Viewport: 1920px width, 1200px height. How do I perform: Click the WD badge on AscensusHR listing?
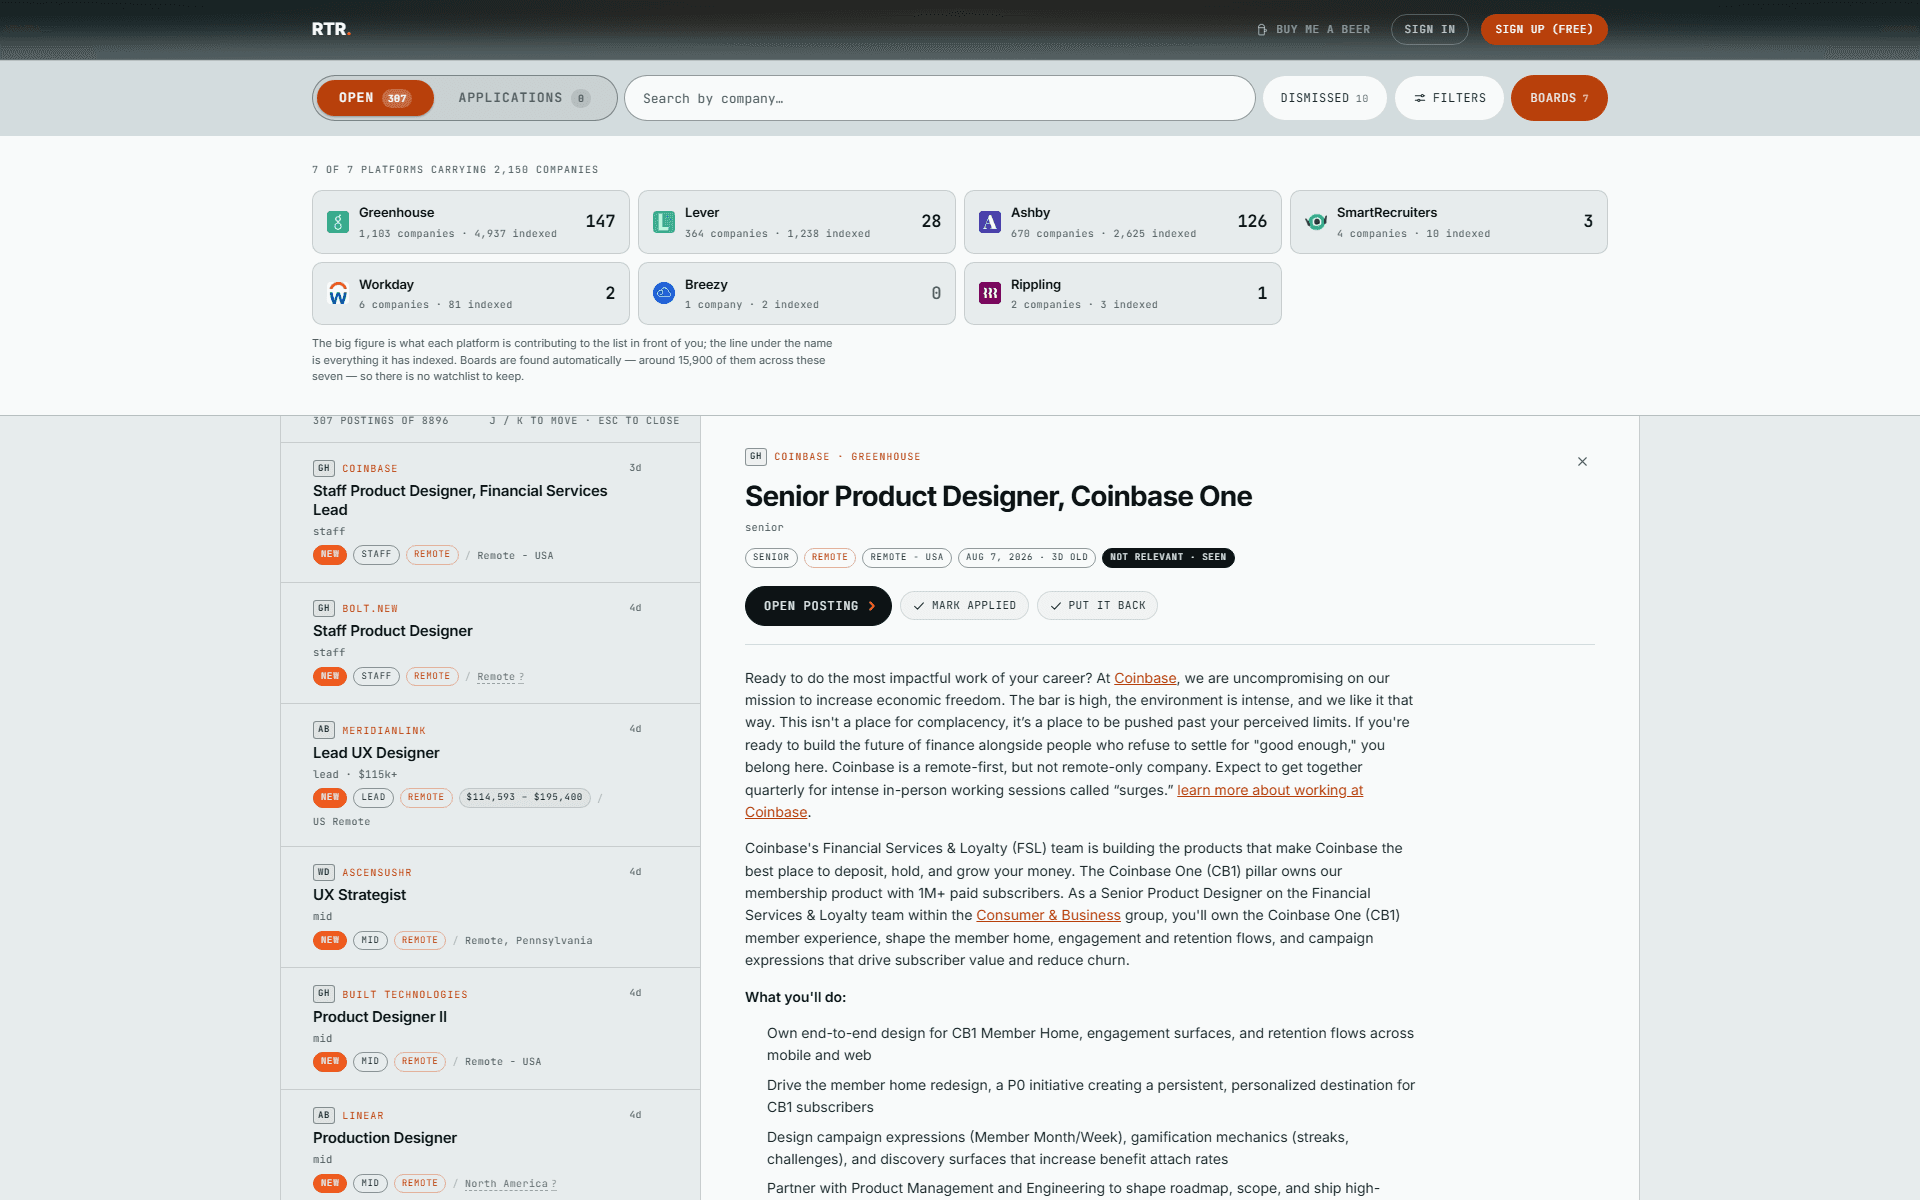[323, 872]
